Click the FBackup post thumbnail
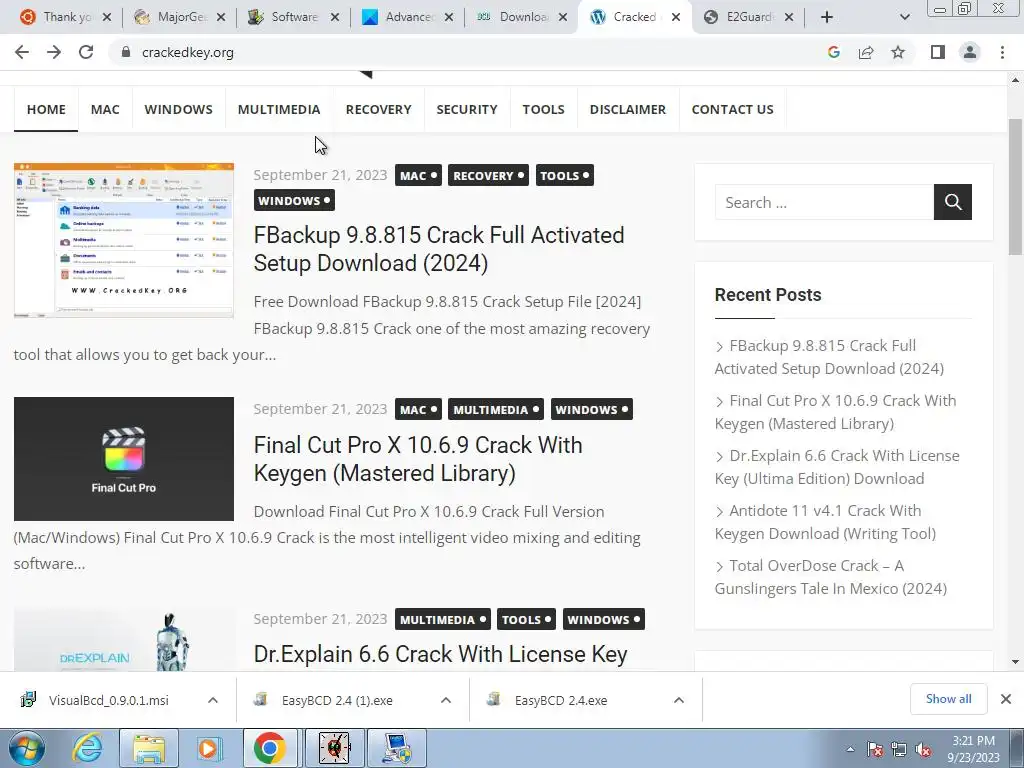Image resolution: width=1024 pixels, height=768 pixels. tap(123, 240)
